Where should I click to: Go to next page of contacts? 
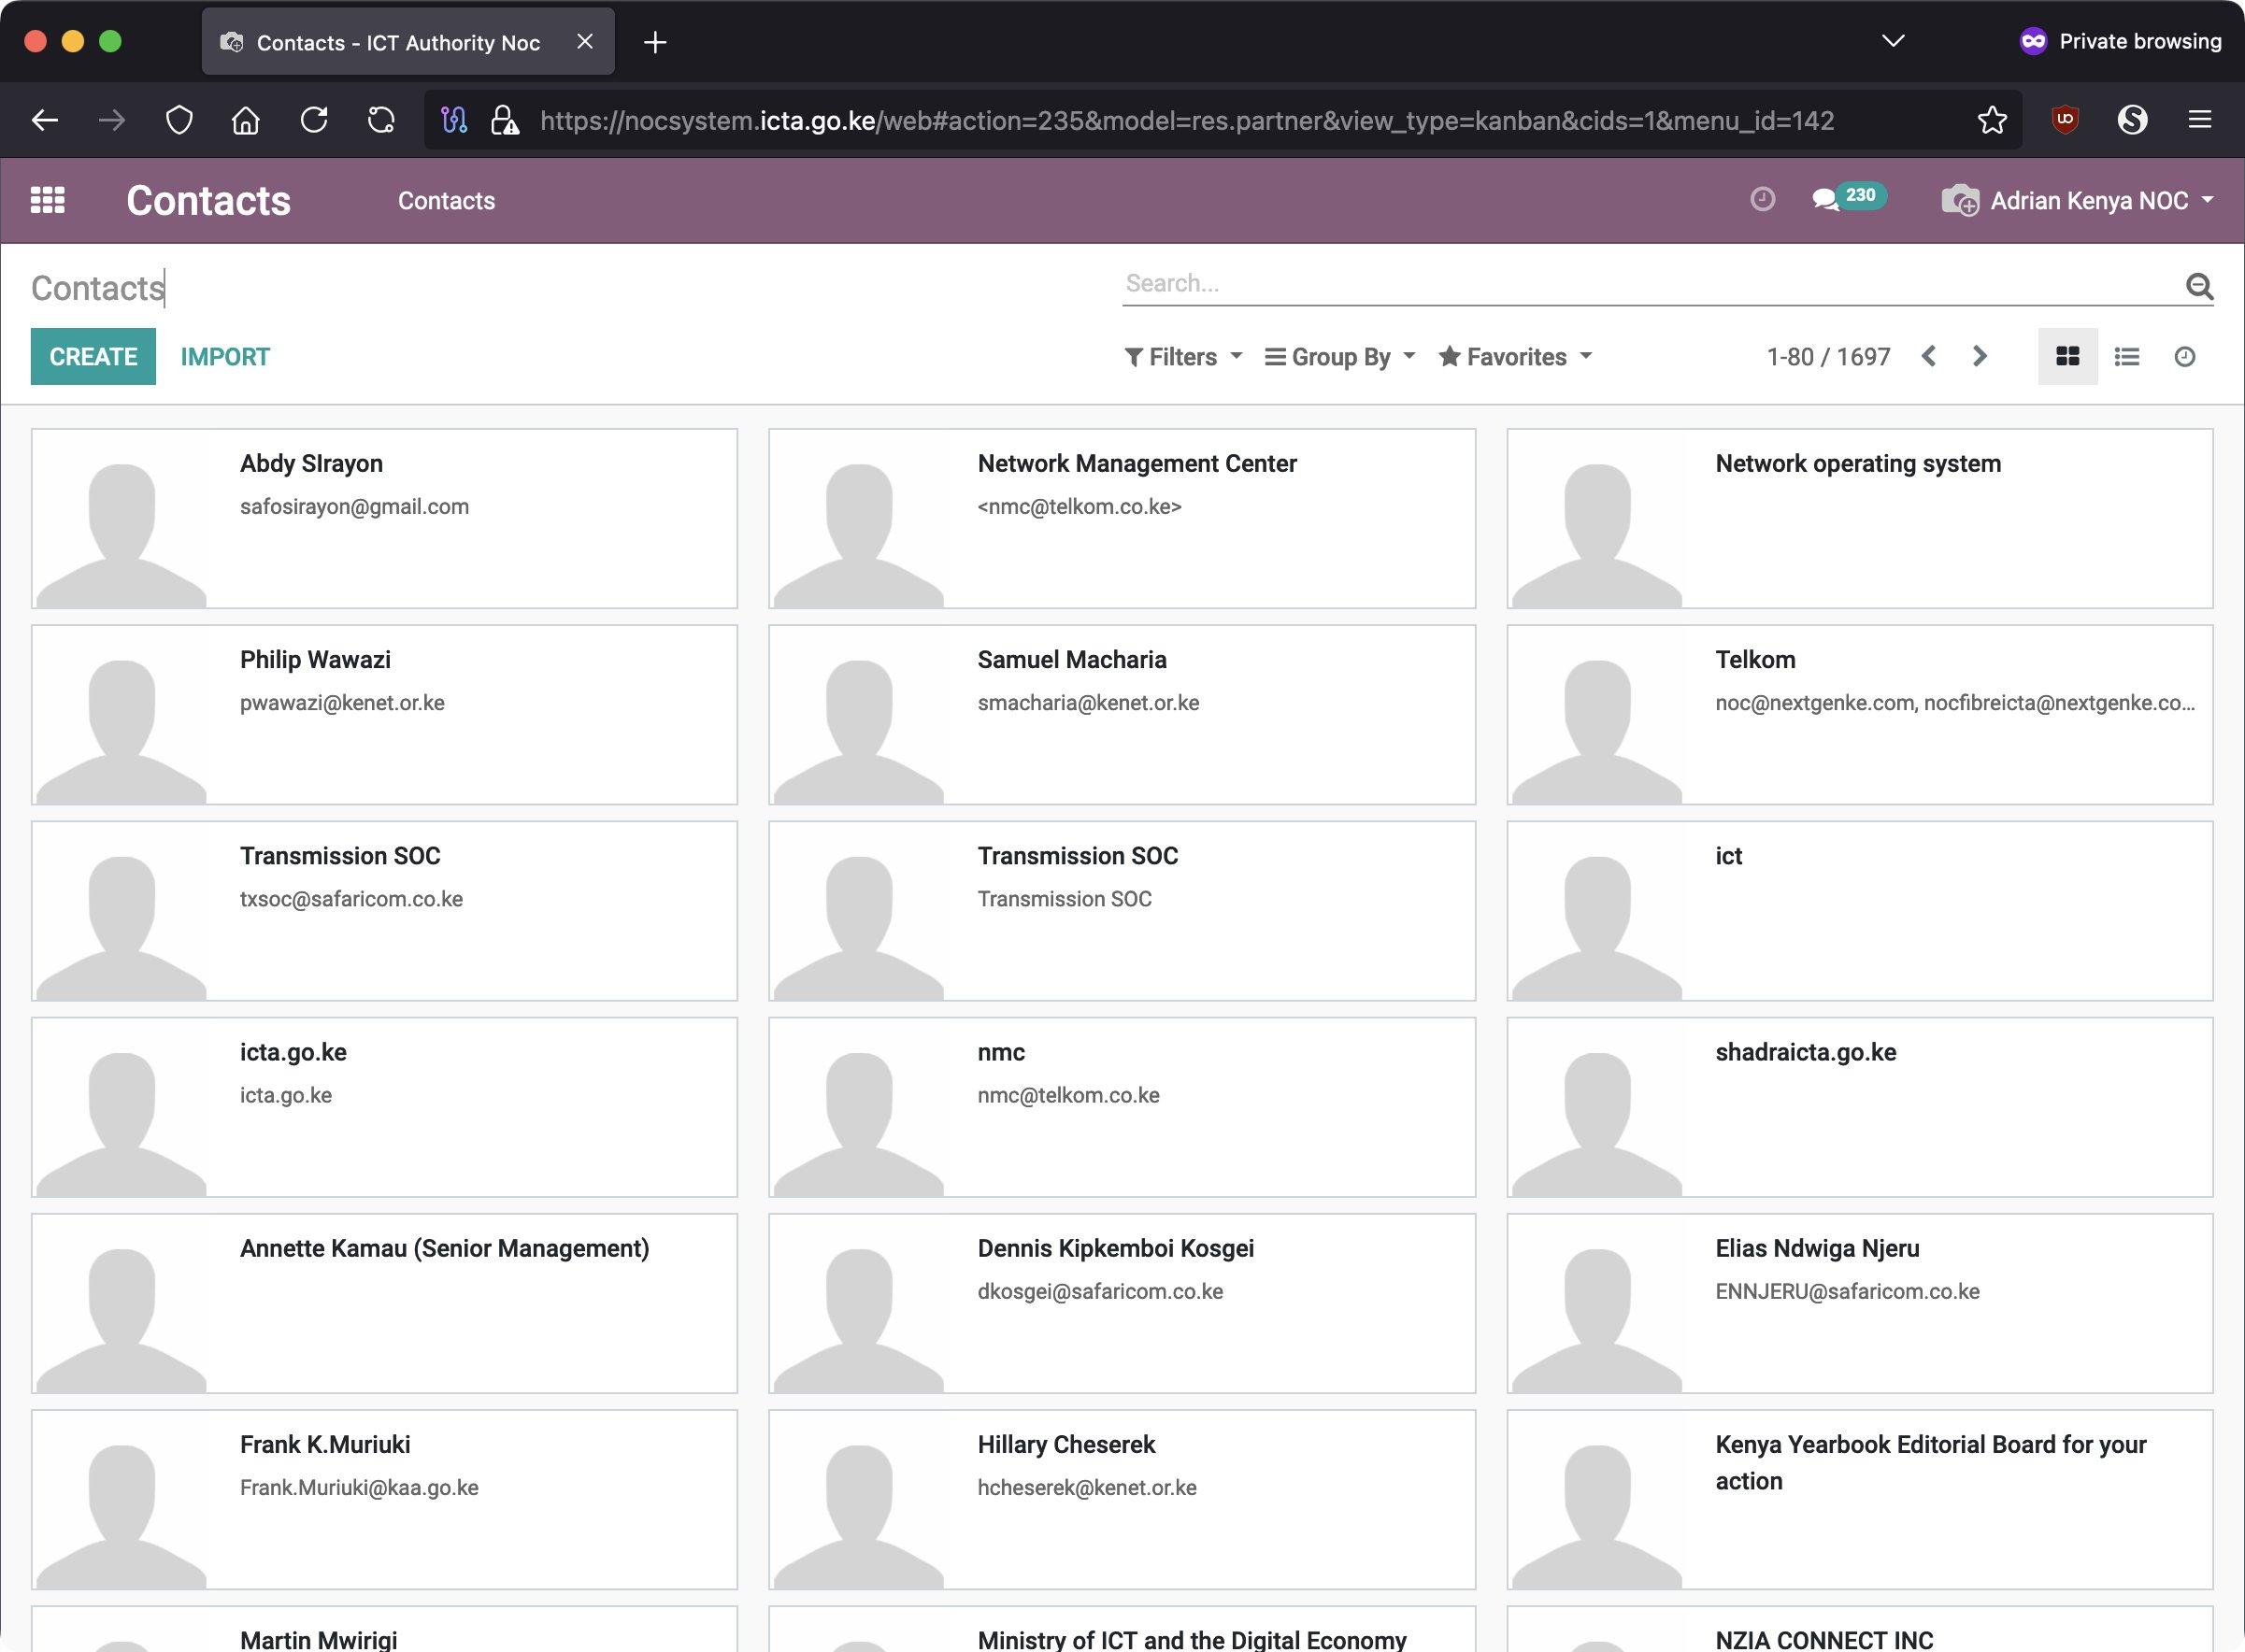(x=1979, y=356)
